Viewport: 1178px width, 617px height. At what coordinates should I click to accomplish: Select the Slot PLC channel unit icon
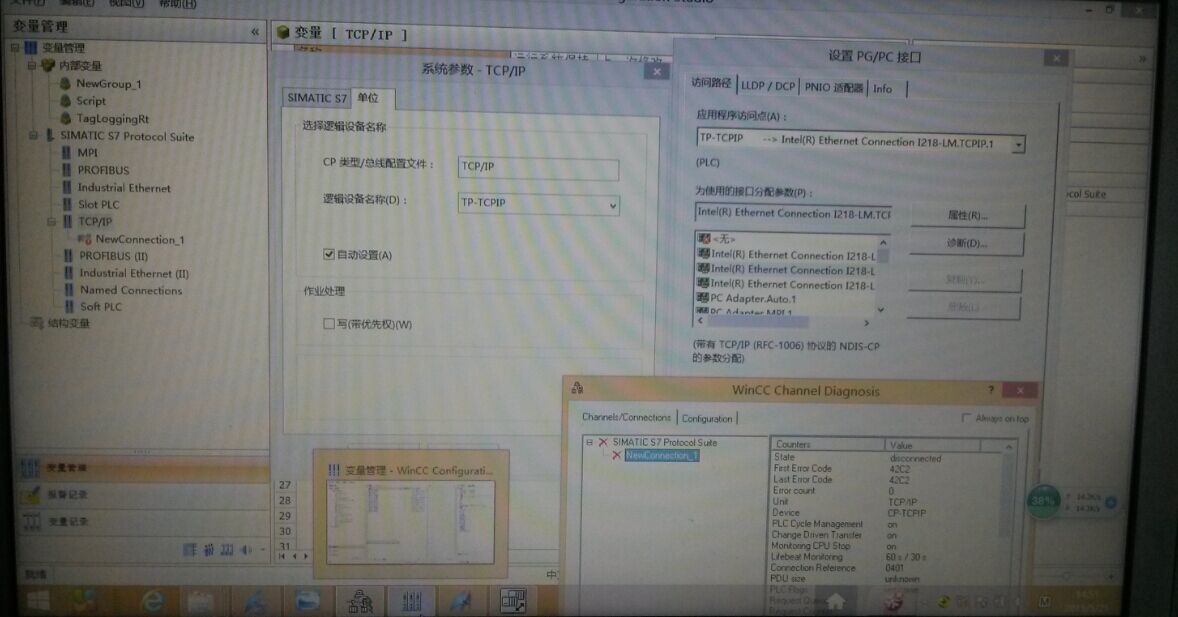67,204
